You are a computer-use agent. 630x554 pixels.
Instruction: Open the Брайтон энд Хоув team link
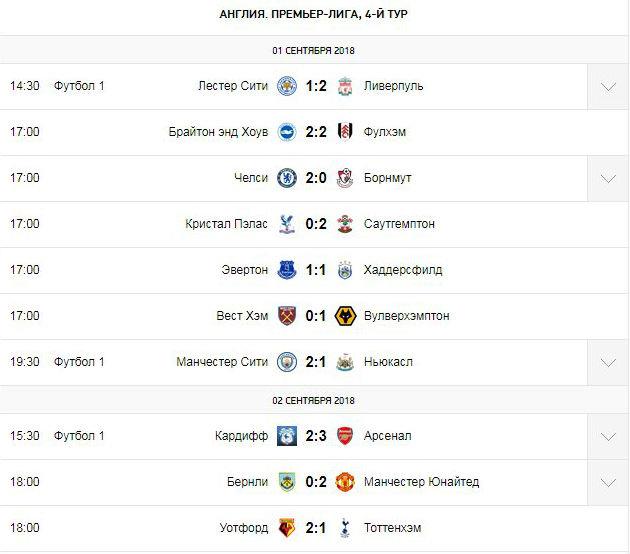pos(219,132)
